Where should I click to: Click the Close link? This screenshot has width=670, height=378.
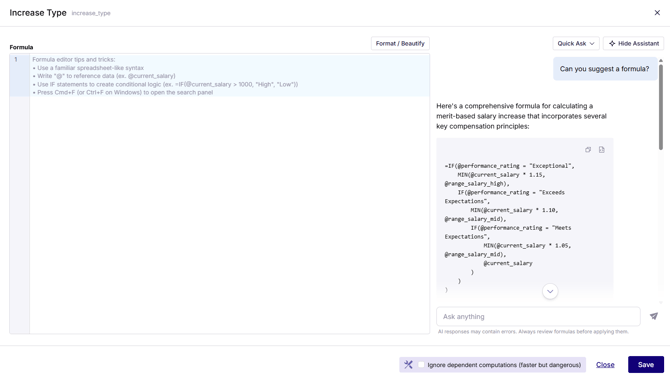point(605,365)
